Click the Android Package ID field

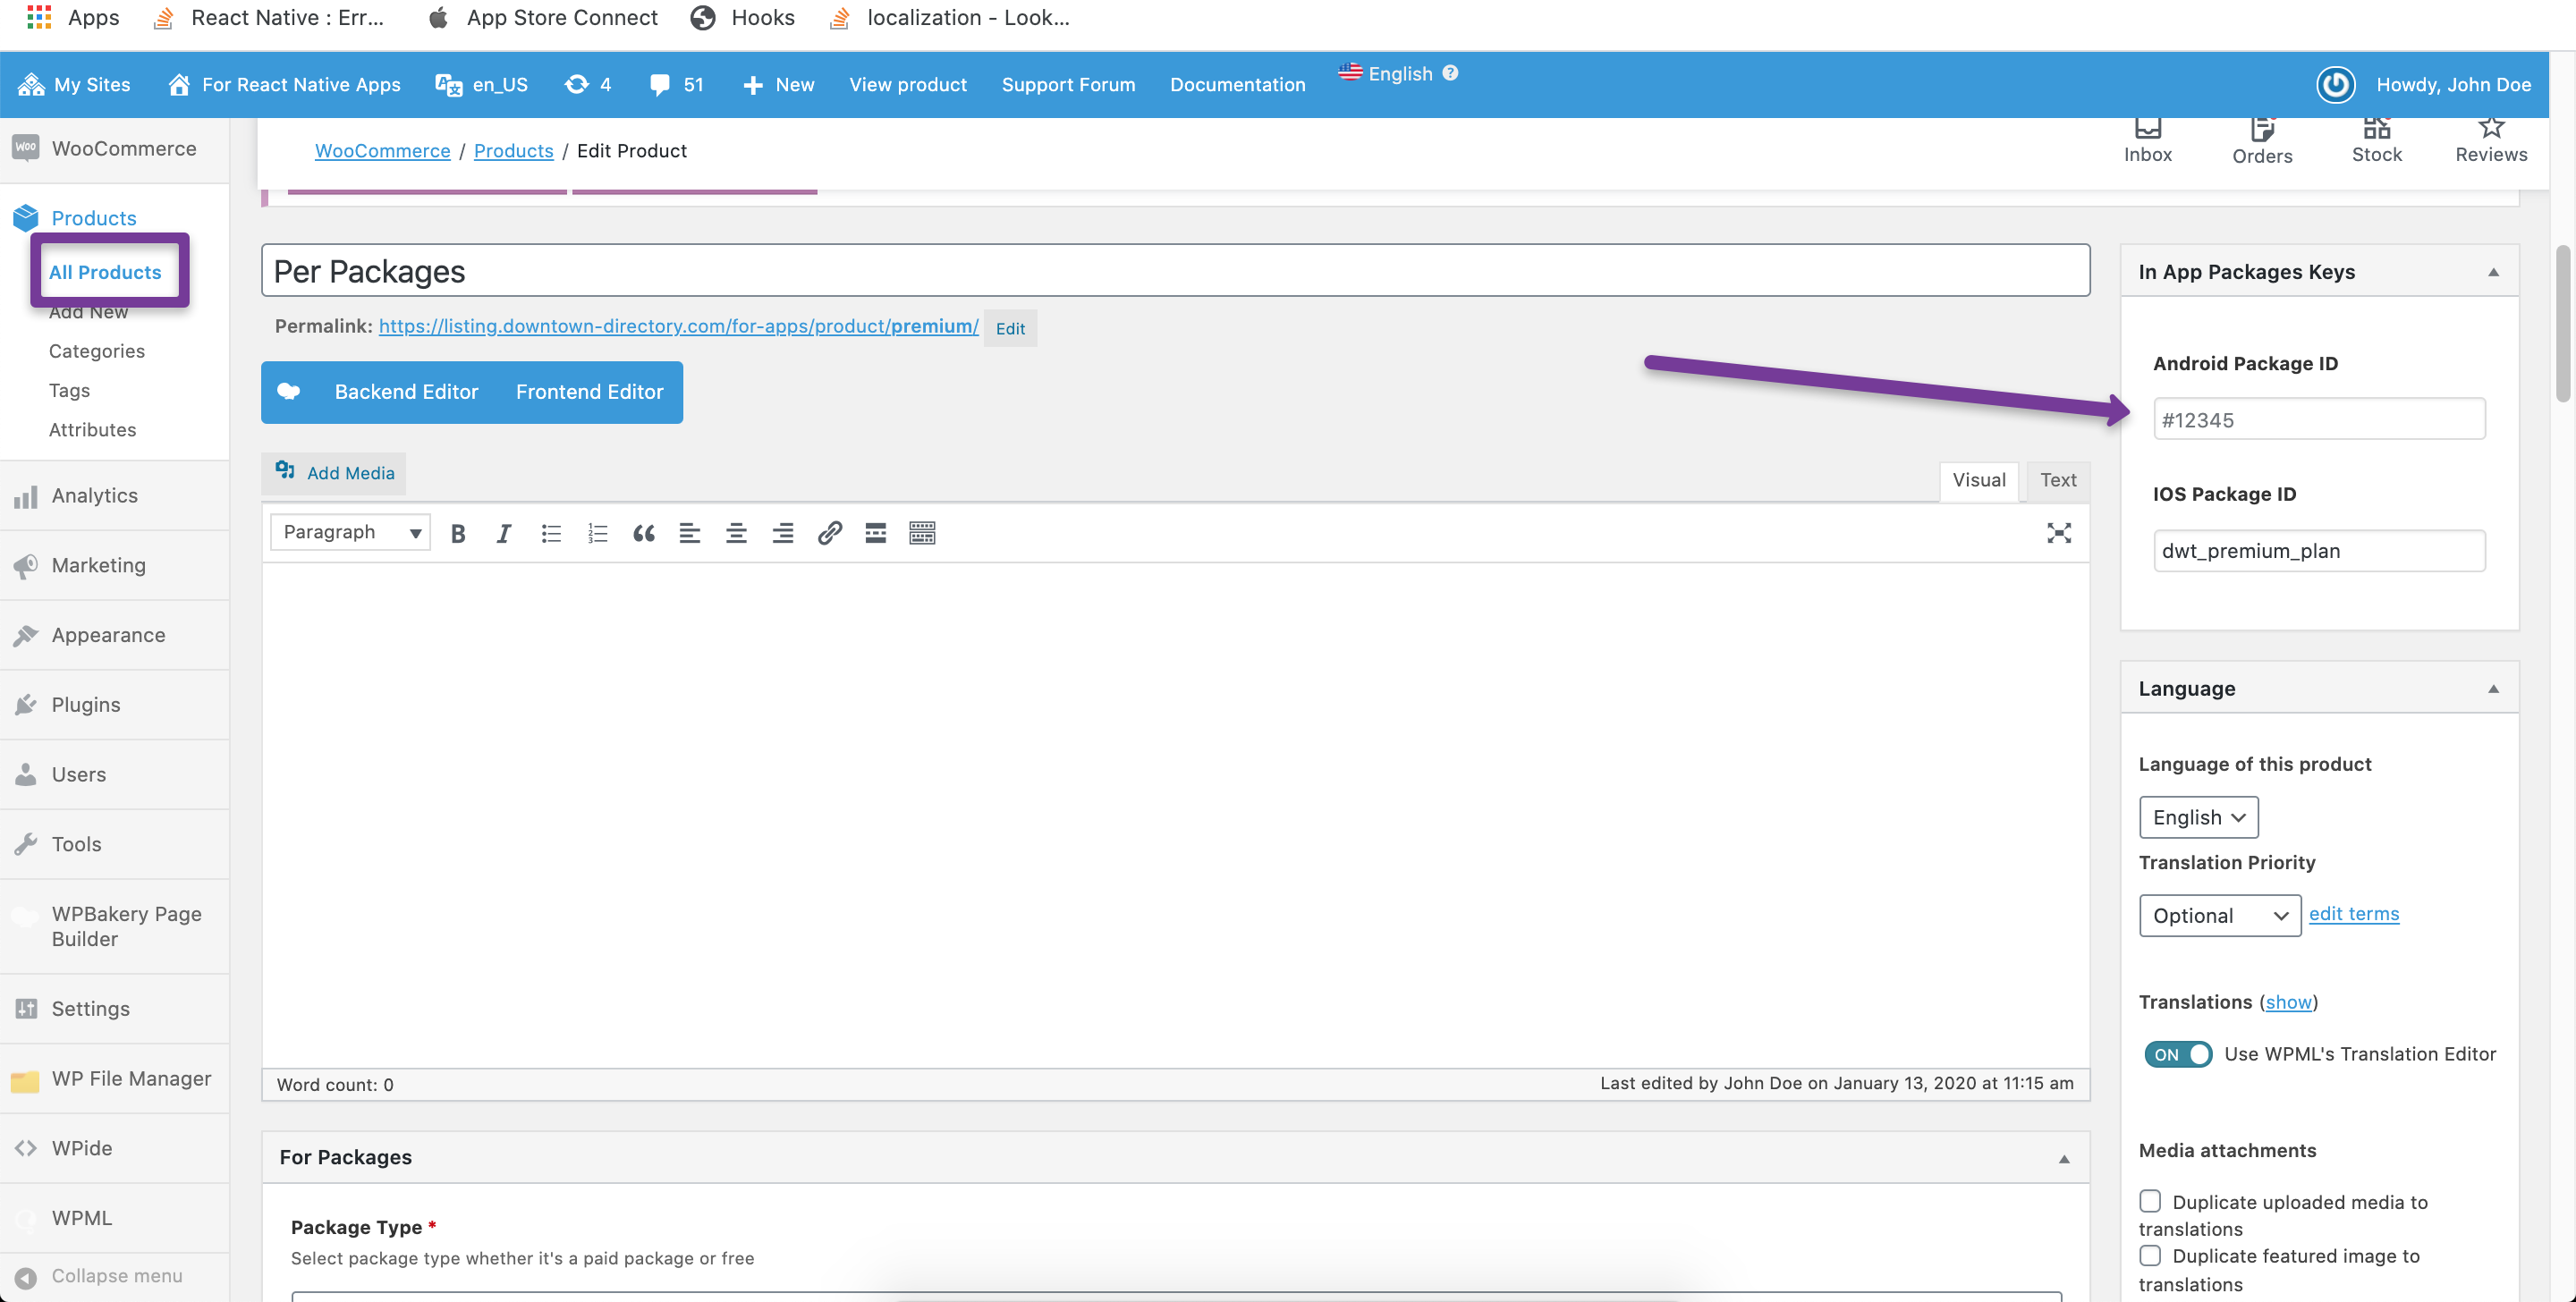2319,420
